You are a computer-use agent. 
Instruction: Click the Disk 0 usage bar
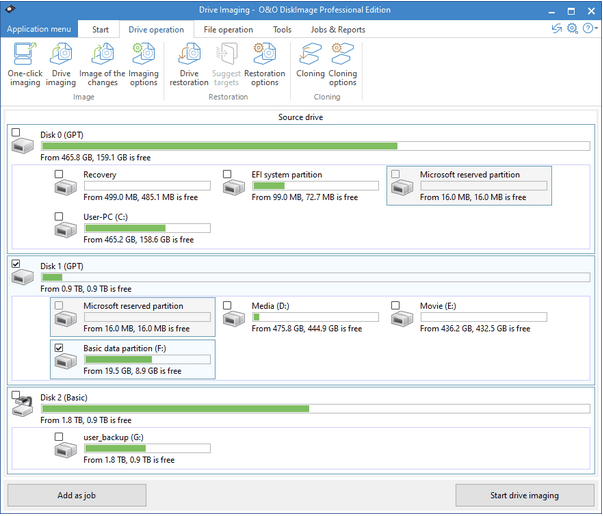315,146
